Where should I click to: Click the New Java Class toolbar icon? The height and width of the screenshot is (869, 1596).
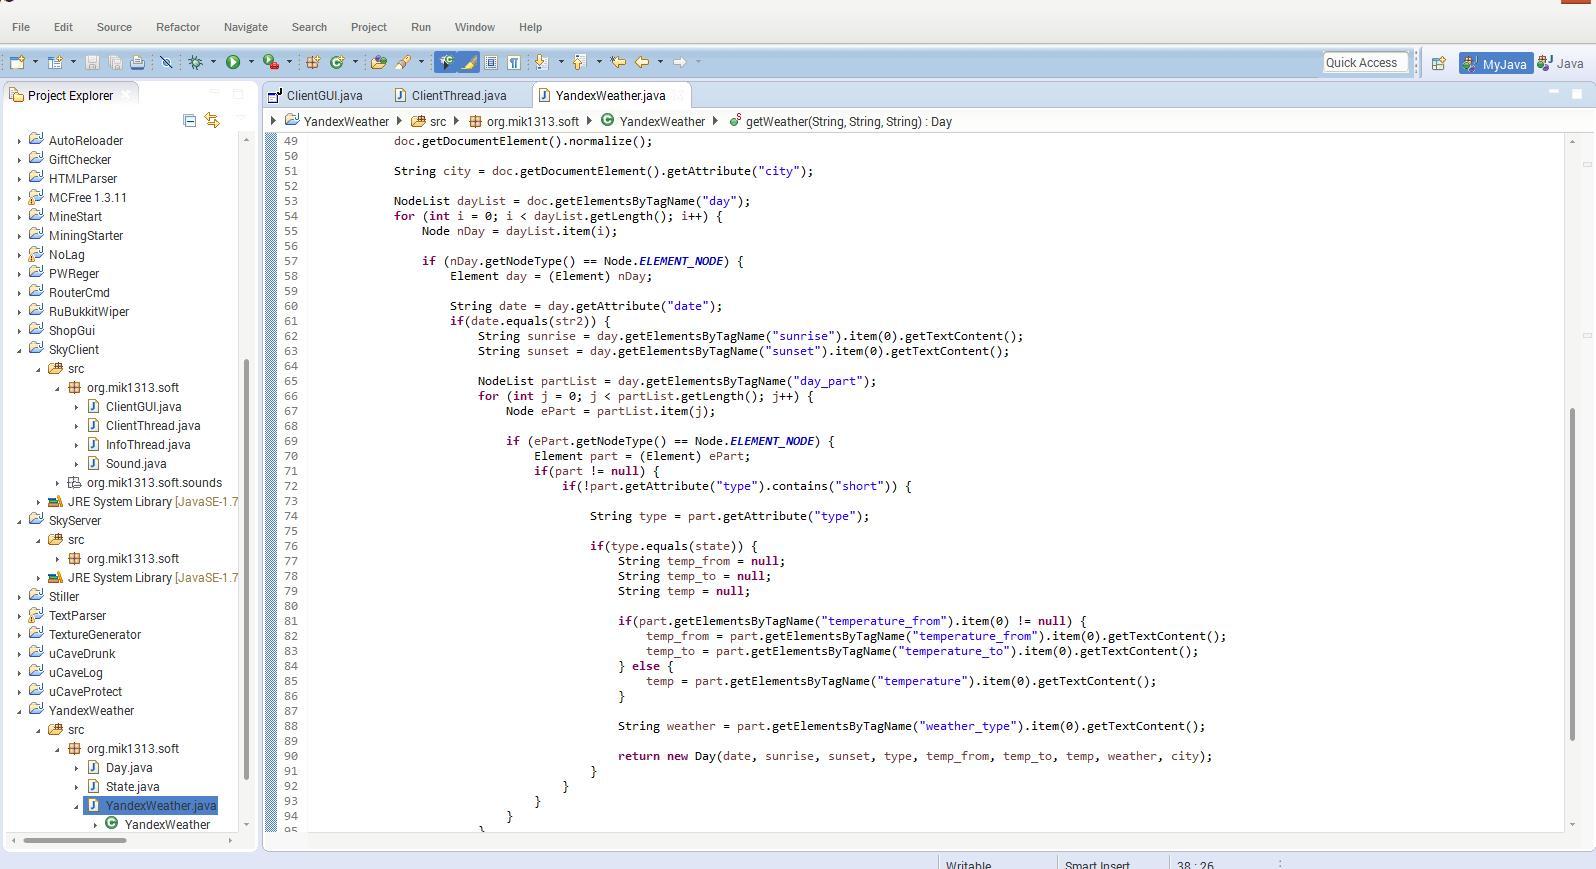[337, 62]
